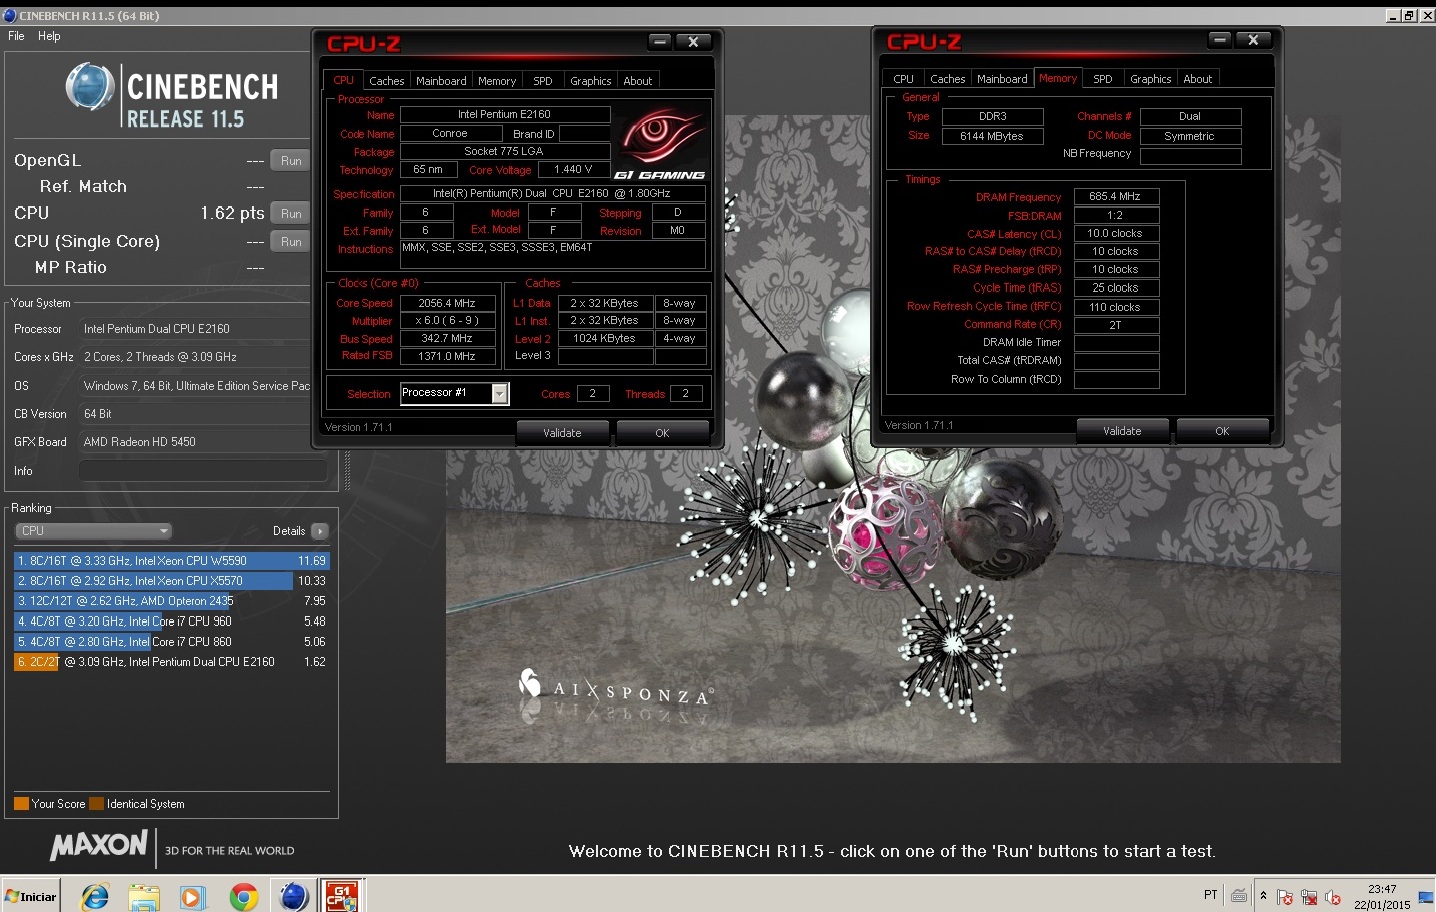This screenshot has height=912, width=1436.
Task: Click the G1 Gaming eye logo
Action: tap(660, 143)
